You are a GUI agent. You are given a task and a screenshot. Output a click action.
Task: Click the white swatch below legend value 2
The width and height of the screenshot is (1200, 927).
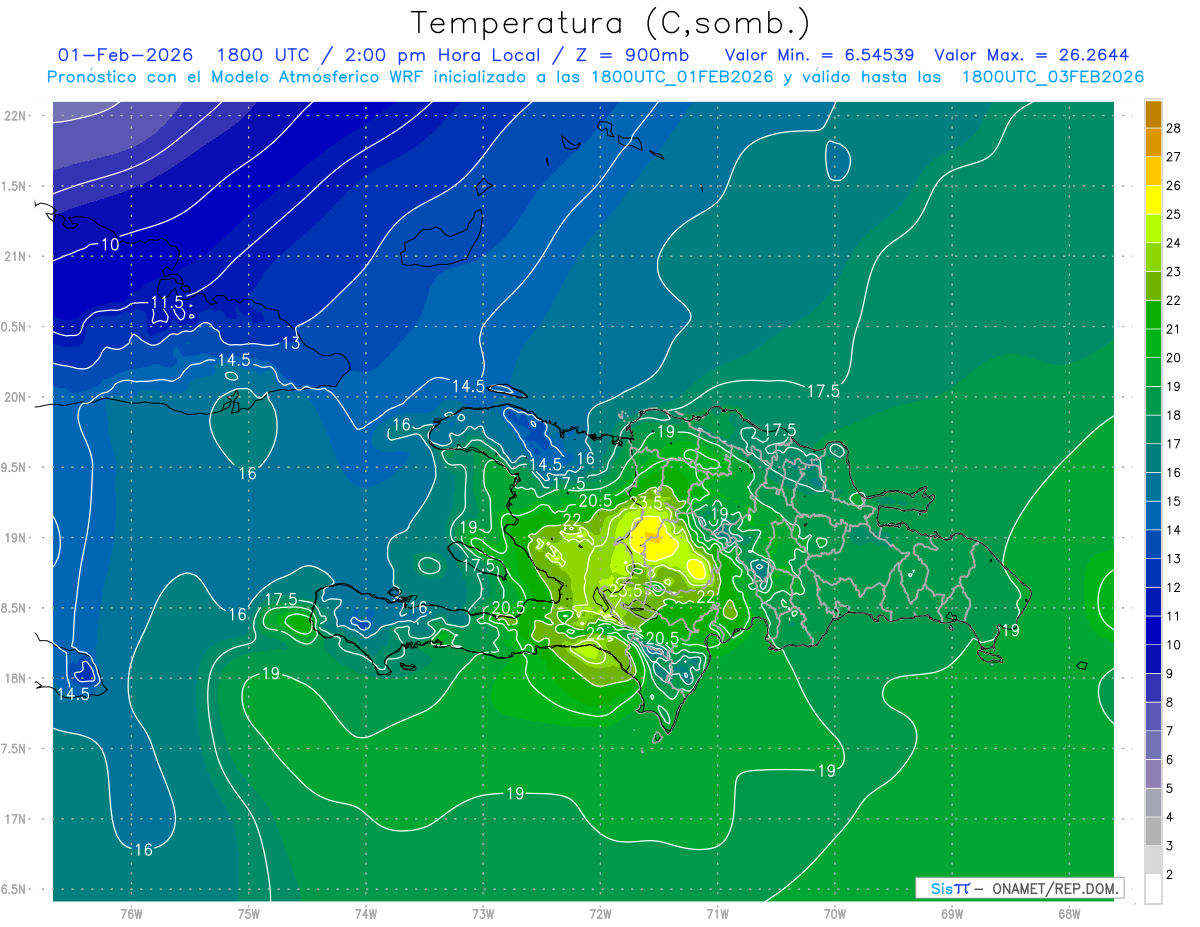click(x=1153, y=888)
